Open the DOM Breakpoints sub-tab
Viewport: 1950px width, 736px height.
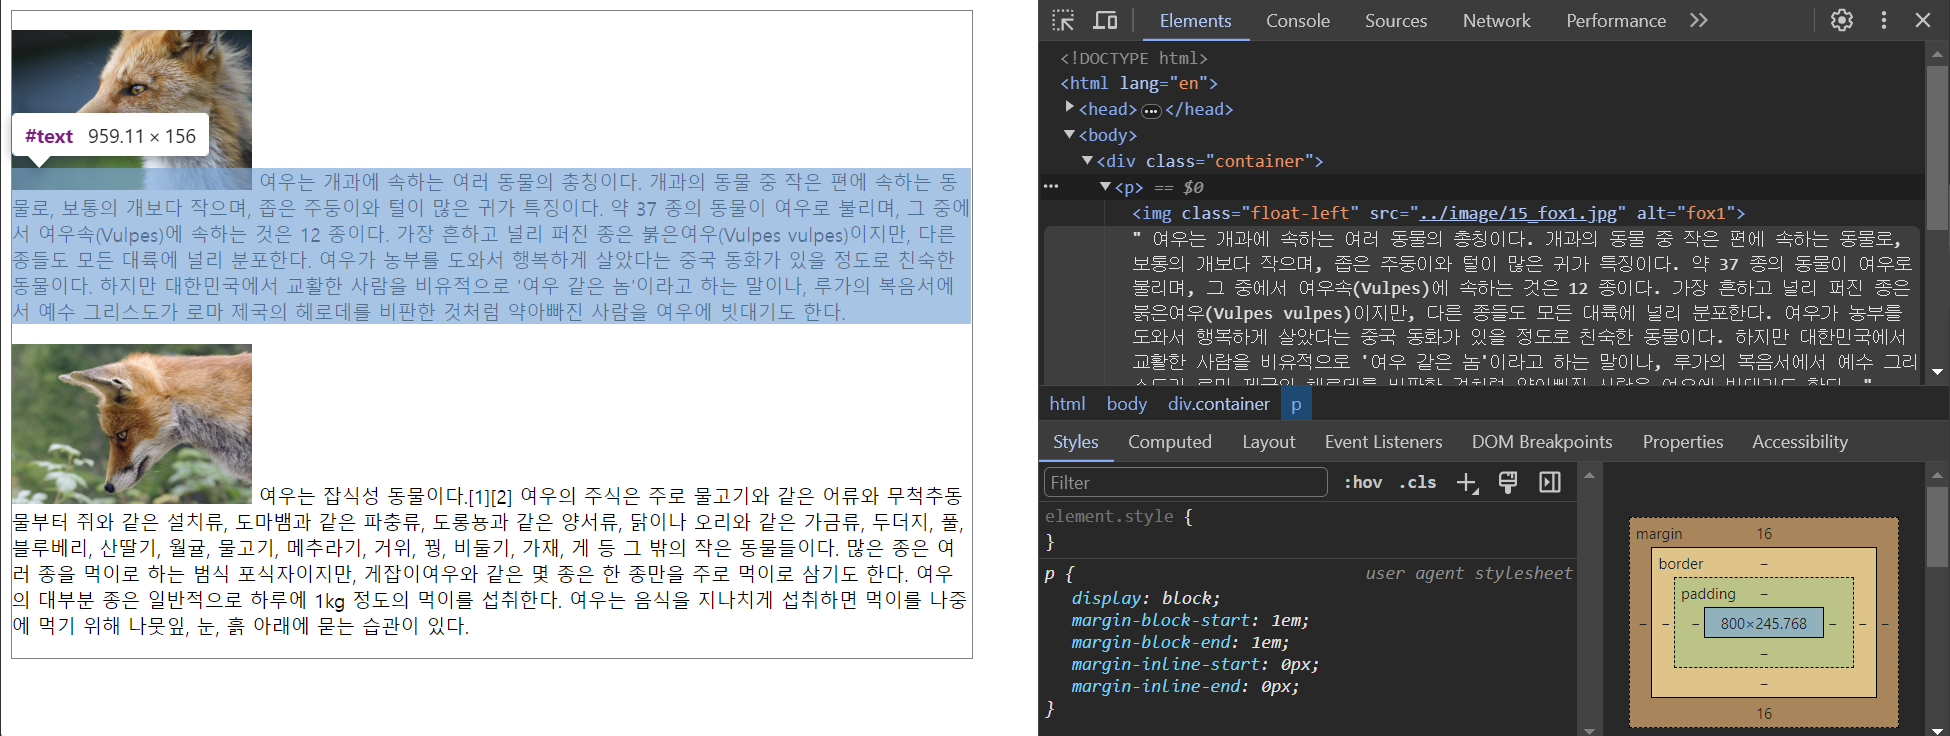click(1542, 442)
